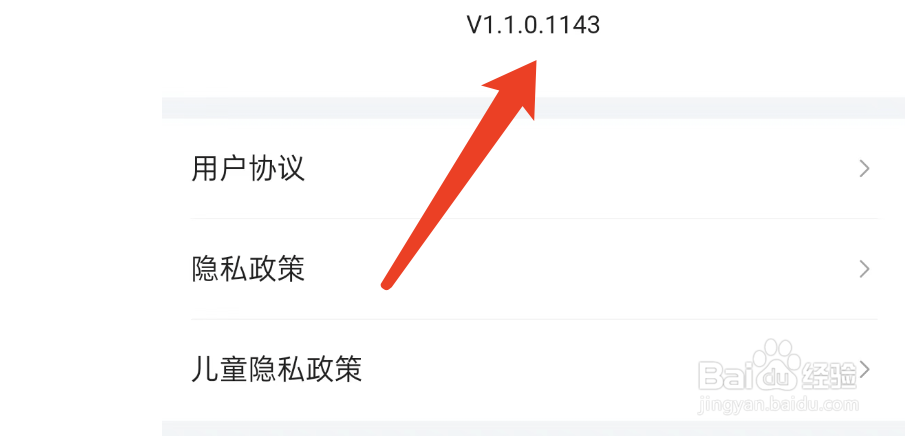View the 儿童隐私政策 text label
This screenshot has width=910, height=436.
click(x=276, y=369)
